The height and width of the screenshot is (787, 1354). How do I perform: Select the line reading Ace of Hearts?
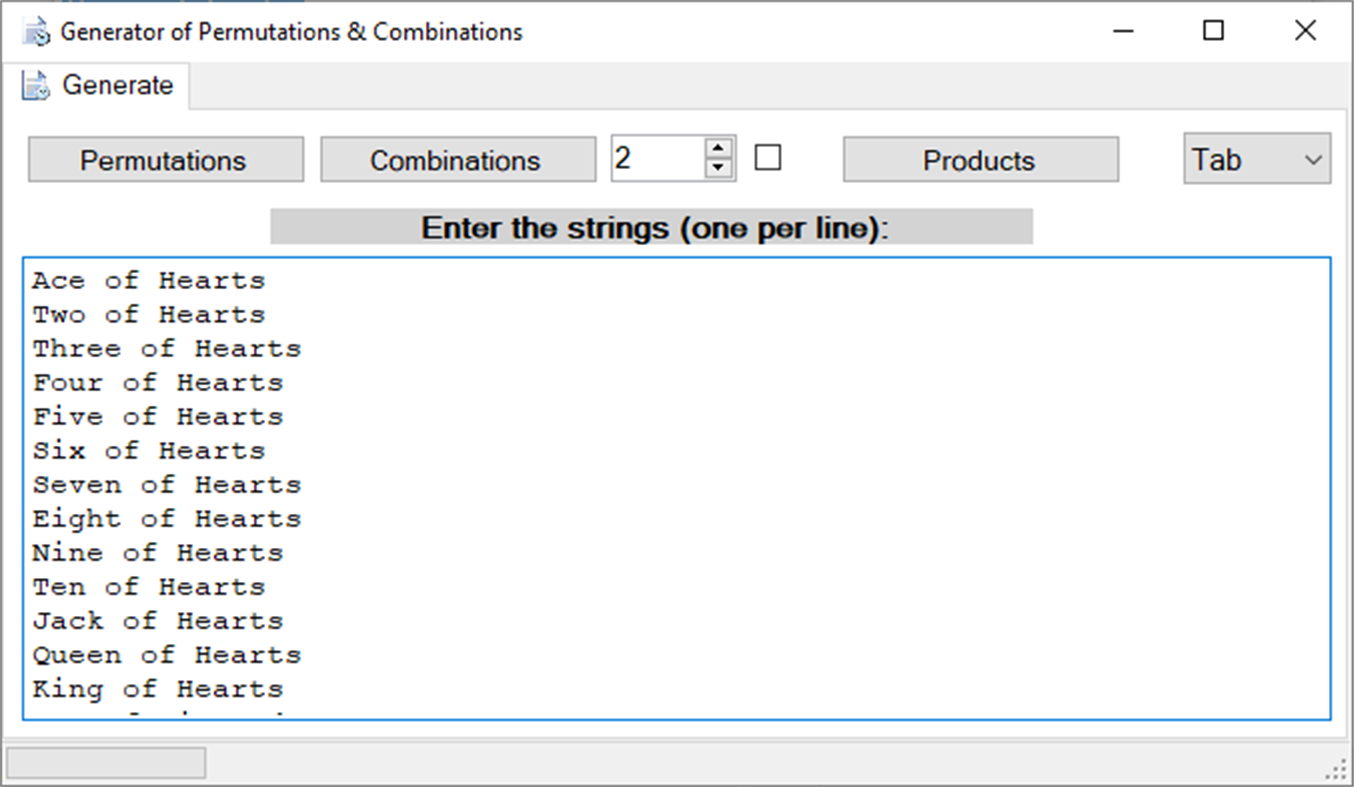[x=148, y=280]
